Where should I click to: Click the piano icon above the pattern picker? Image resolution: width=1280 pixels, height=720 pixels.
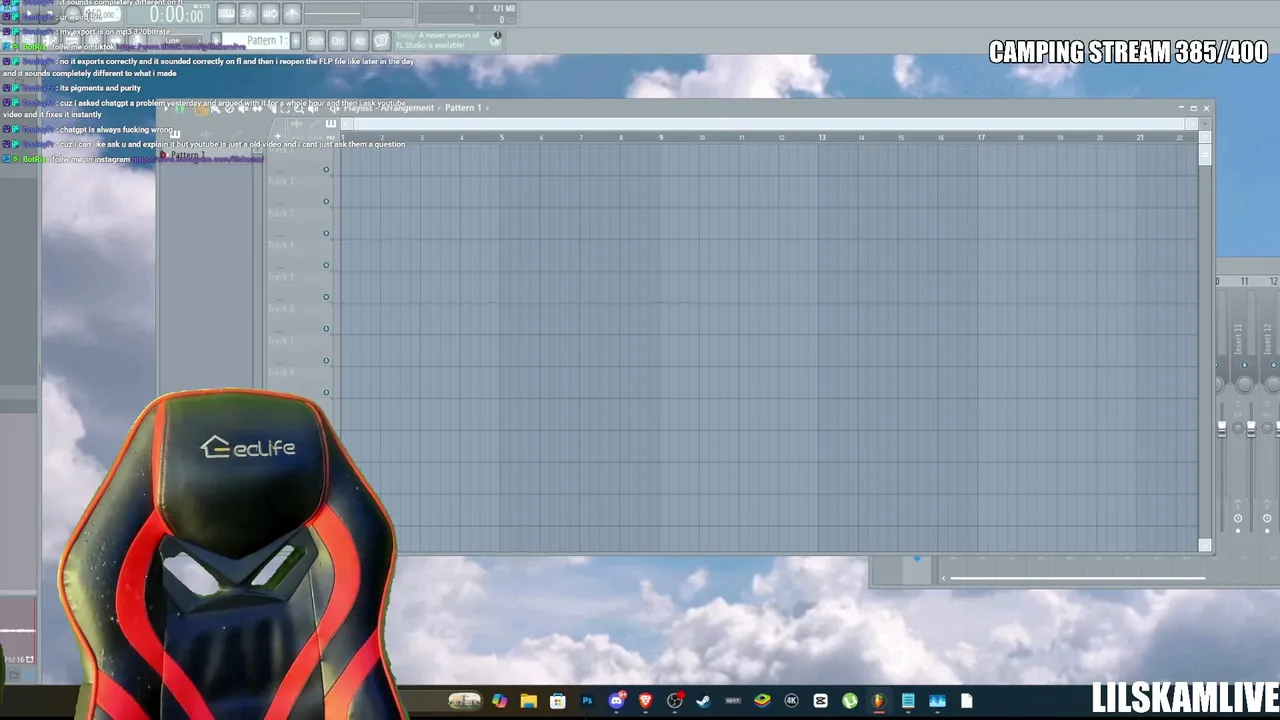coord(175,133)
